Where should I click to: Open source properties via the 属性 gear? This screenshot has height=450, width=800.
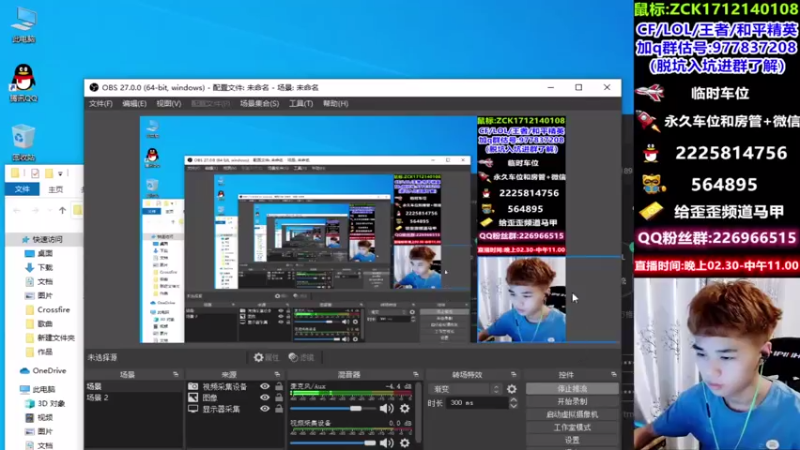[259, 358]
